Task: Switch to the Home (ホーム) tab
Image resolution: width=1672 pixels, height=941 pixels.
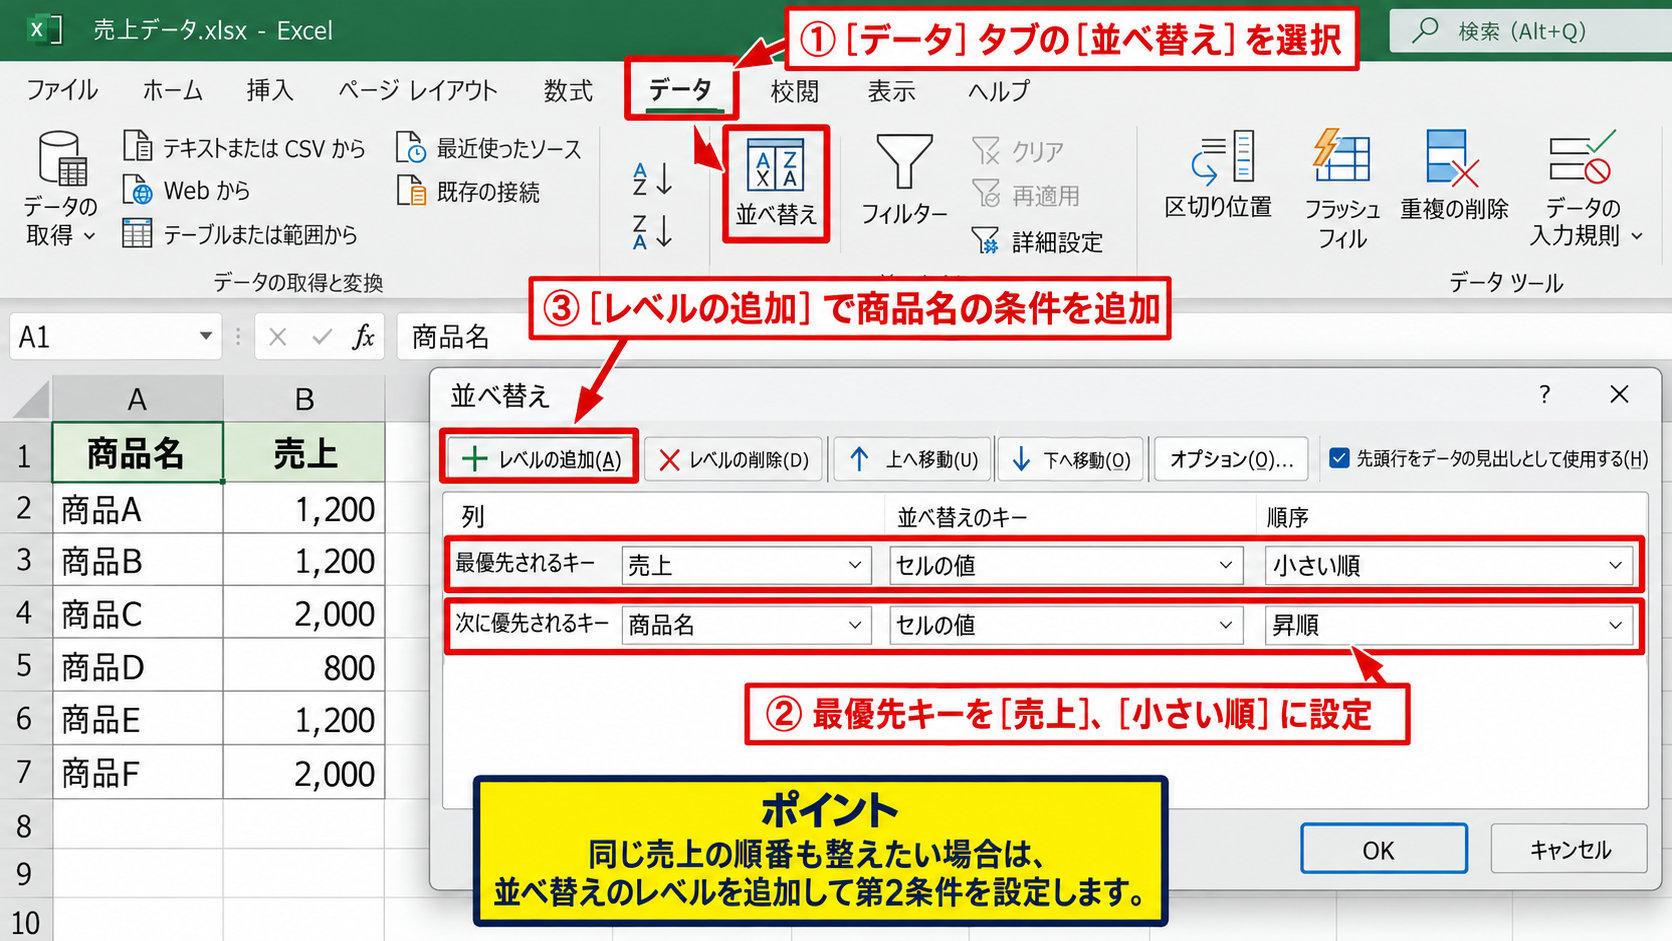Action: click(x=173, y=90)
